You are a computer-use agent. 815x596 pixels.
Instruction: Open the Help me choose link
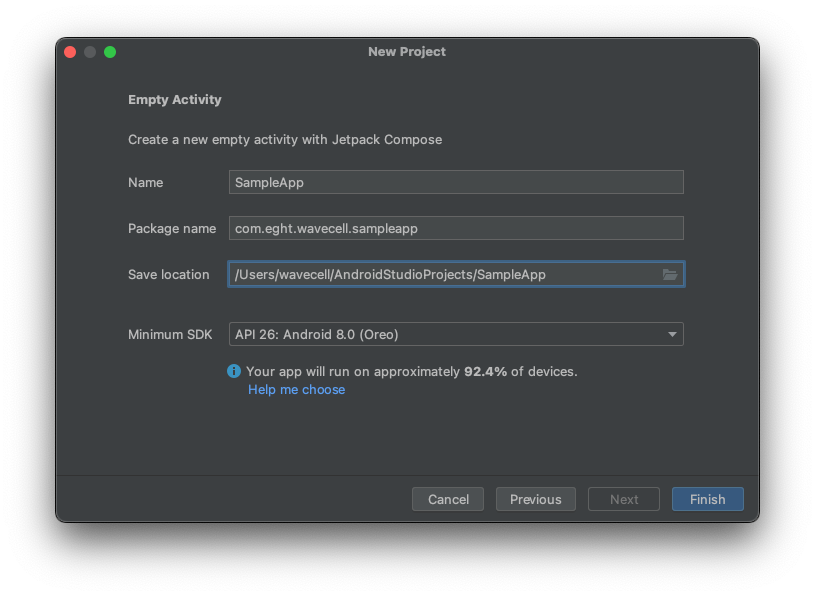[296, 390]
